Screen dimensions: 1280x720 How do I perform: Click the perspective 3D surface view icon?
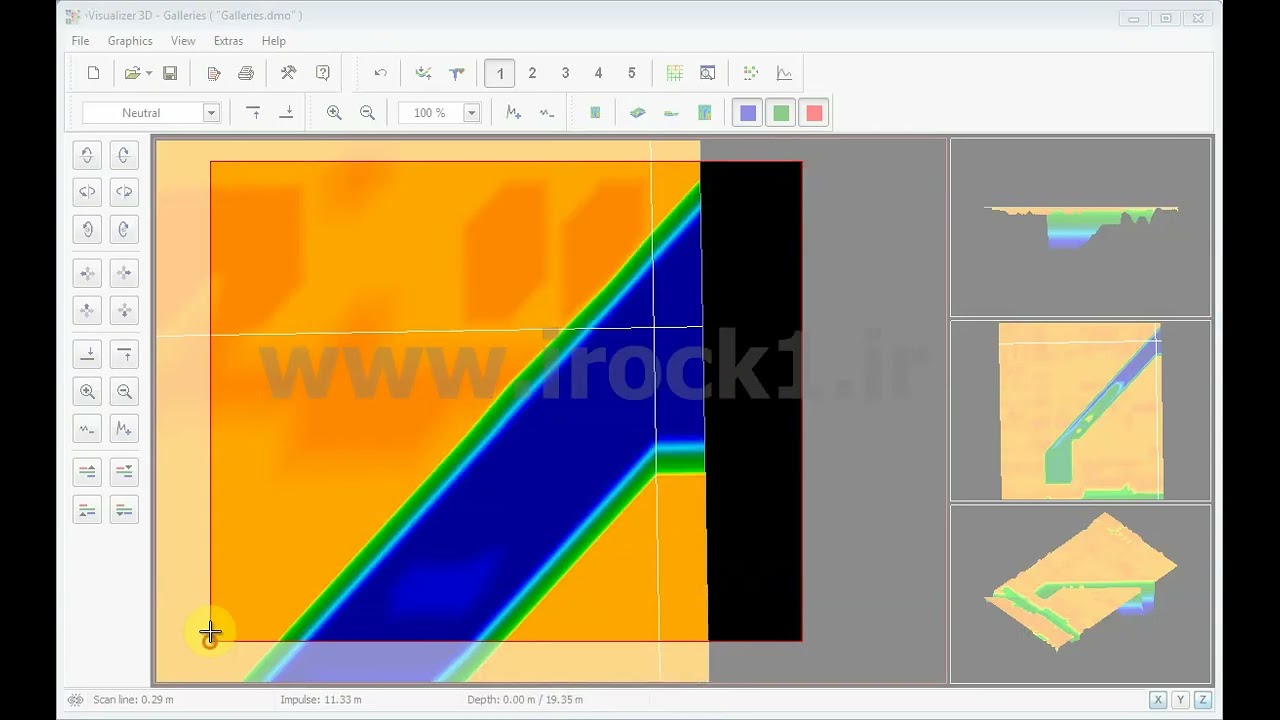point(638,113)
